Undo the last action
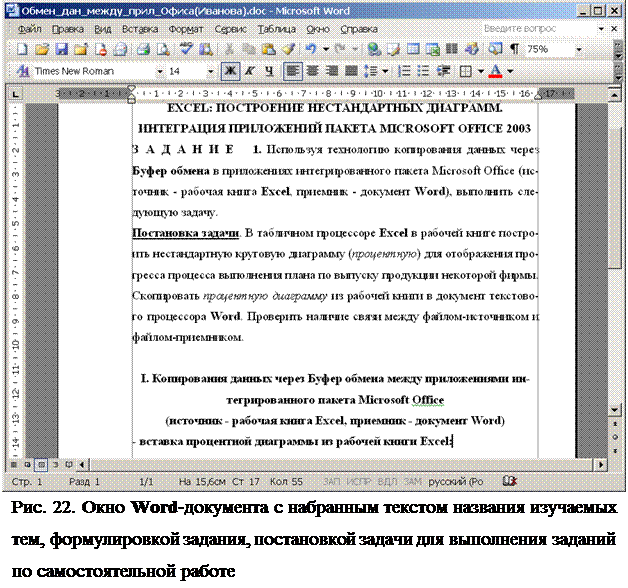 [x=311, y=49]
